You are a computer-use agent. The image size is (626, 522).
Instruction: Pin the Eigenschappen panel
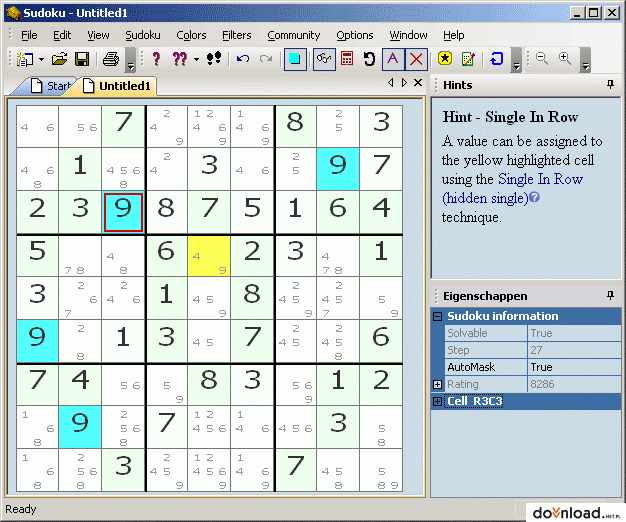click(610, 295)
